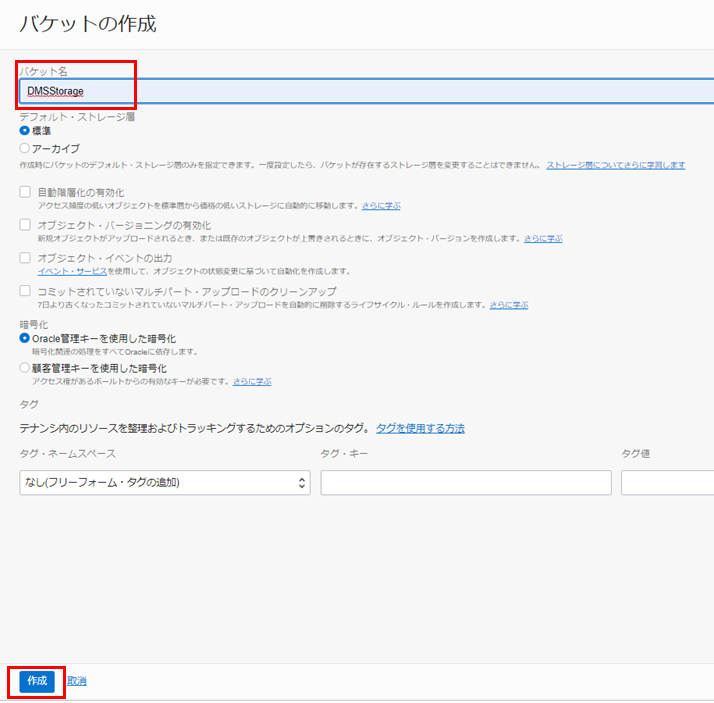Open さらに学ぶ link for auto-tiering description

pyautogui.click(x=380, y=205)
